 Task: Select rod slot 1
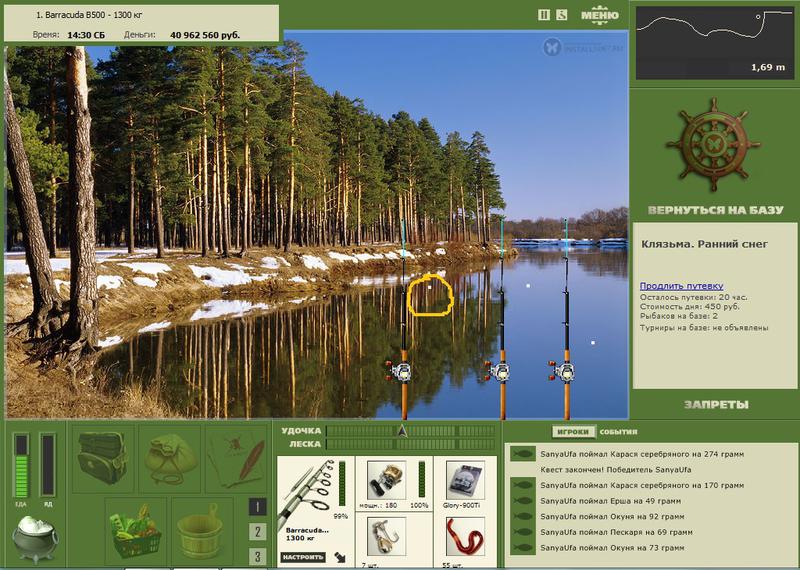click(258, 507)
